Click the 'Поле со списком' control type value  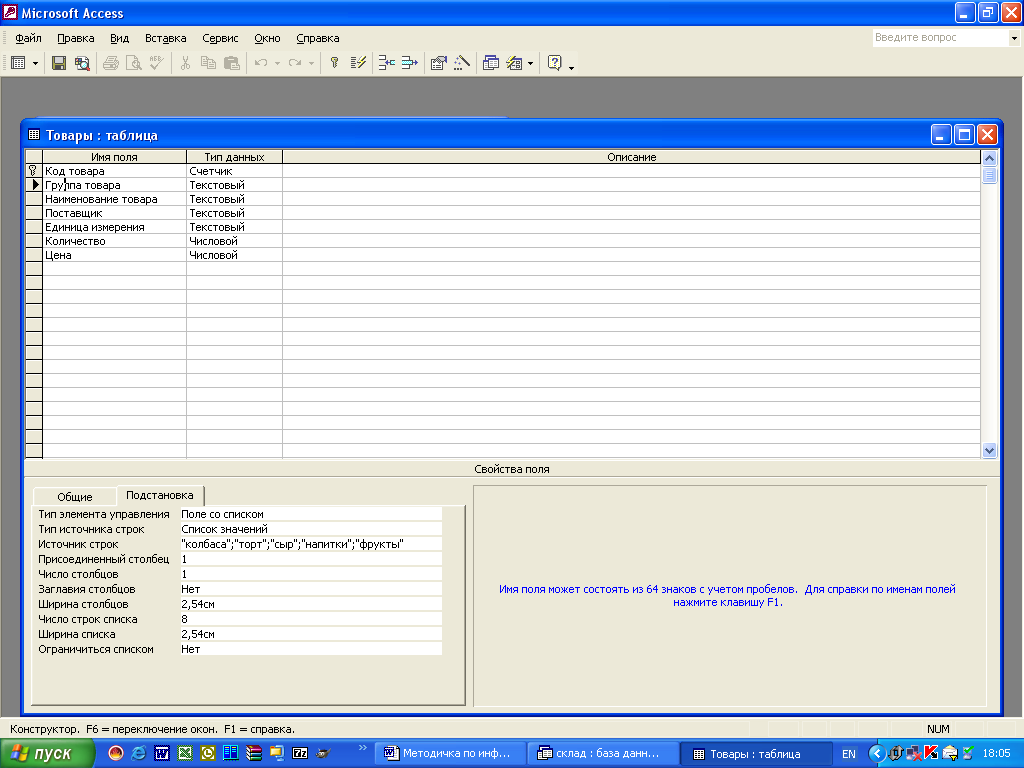point(311,514)
